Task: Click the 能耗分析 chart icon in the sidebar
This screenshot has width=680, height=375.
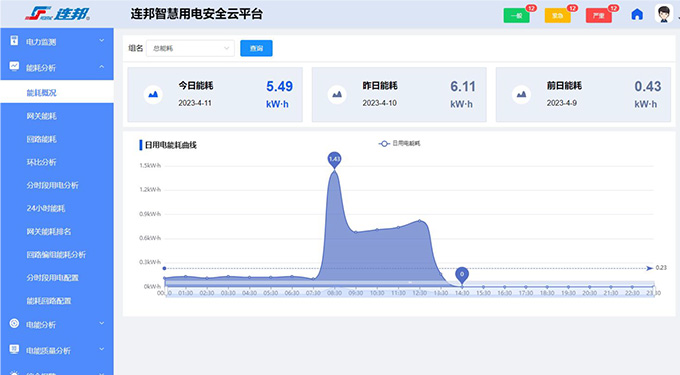Action: [14, 66]
